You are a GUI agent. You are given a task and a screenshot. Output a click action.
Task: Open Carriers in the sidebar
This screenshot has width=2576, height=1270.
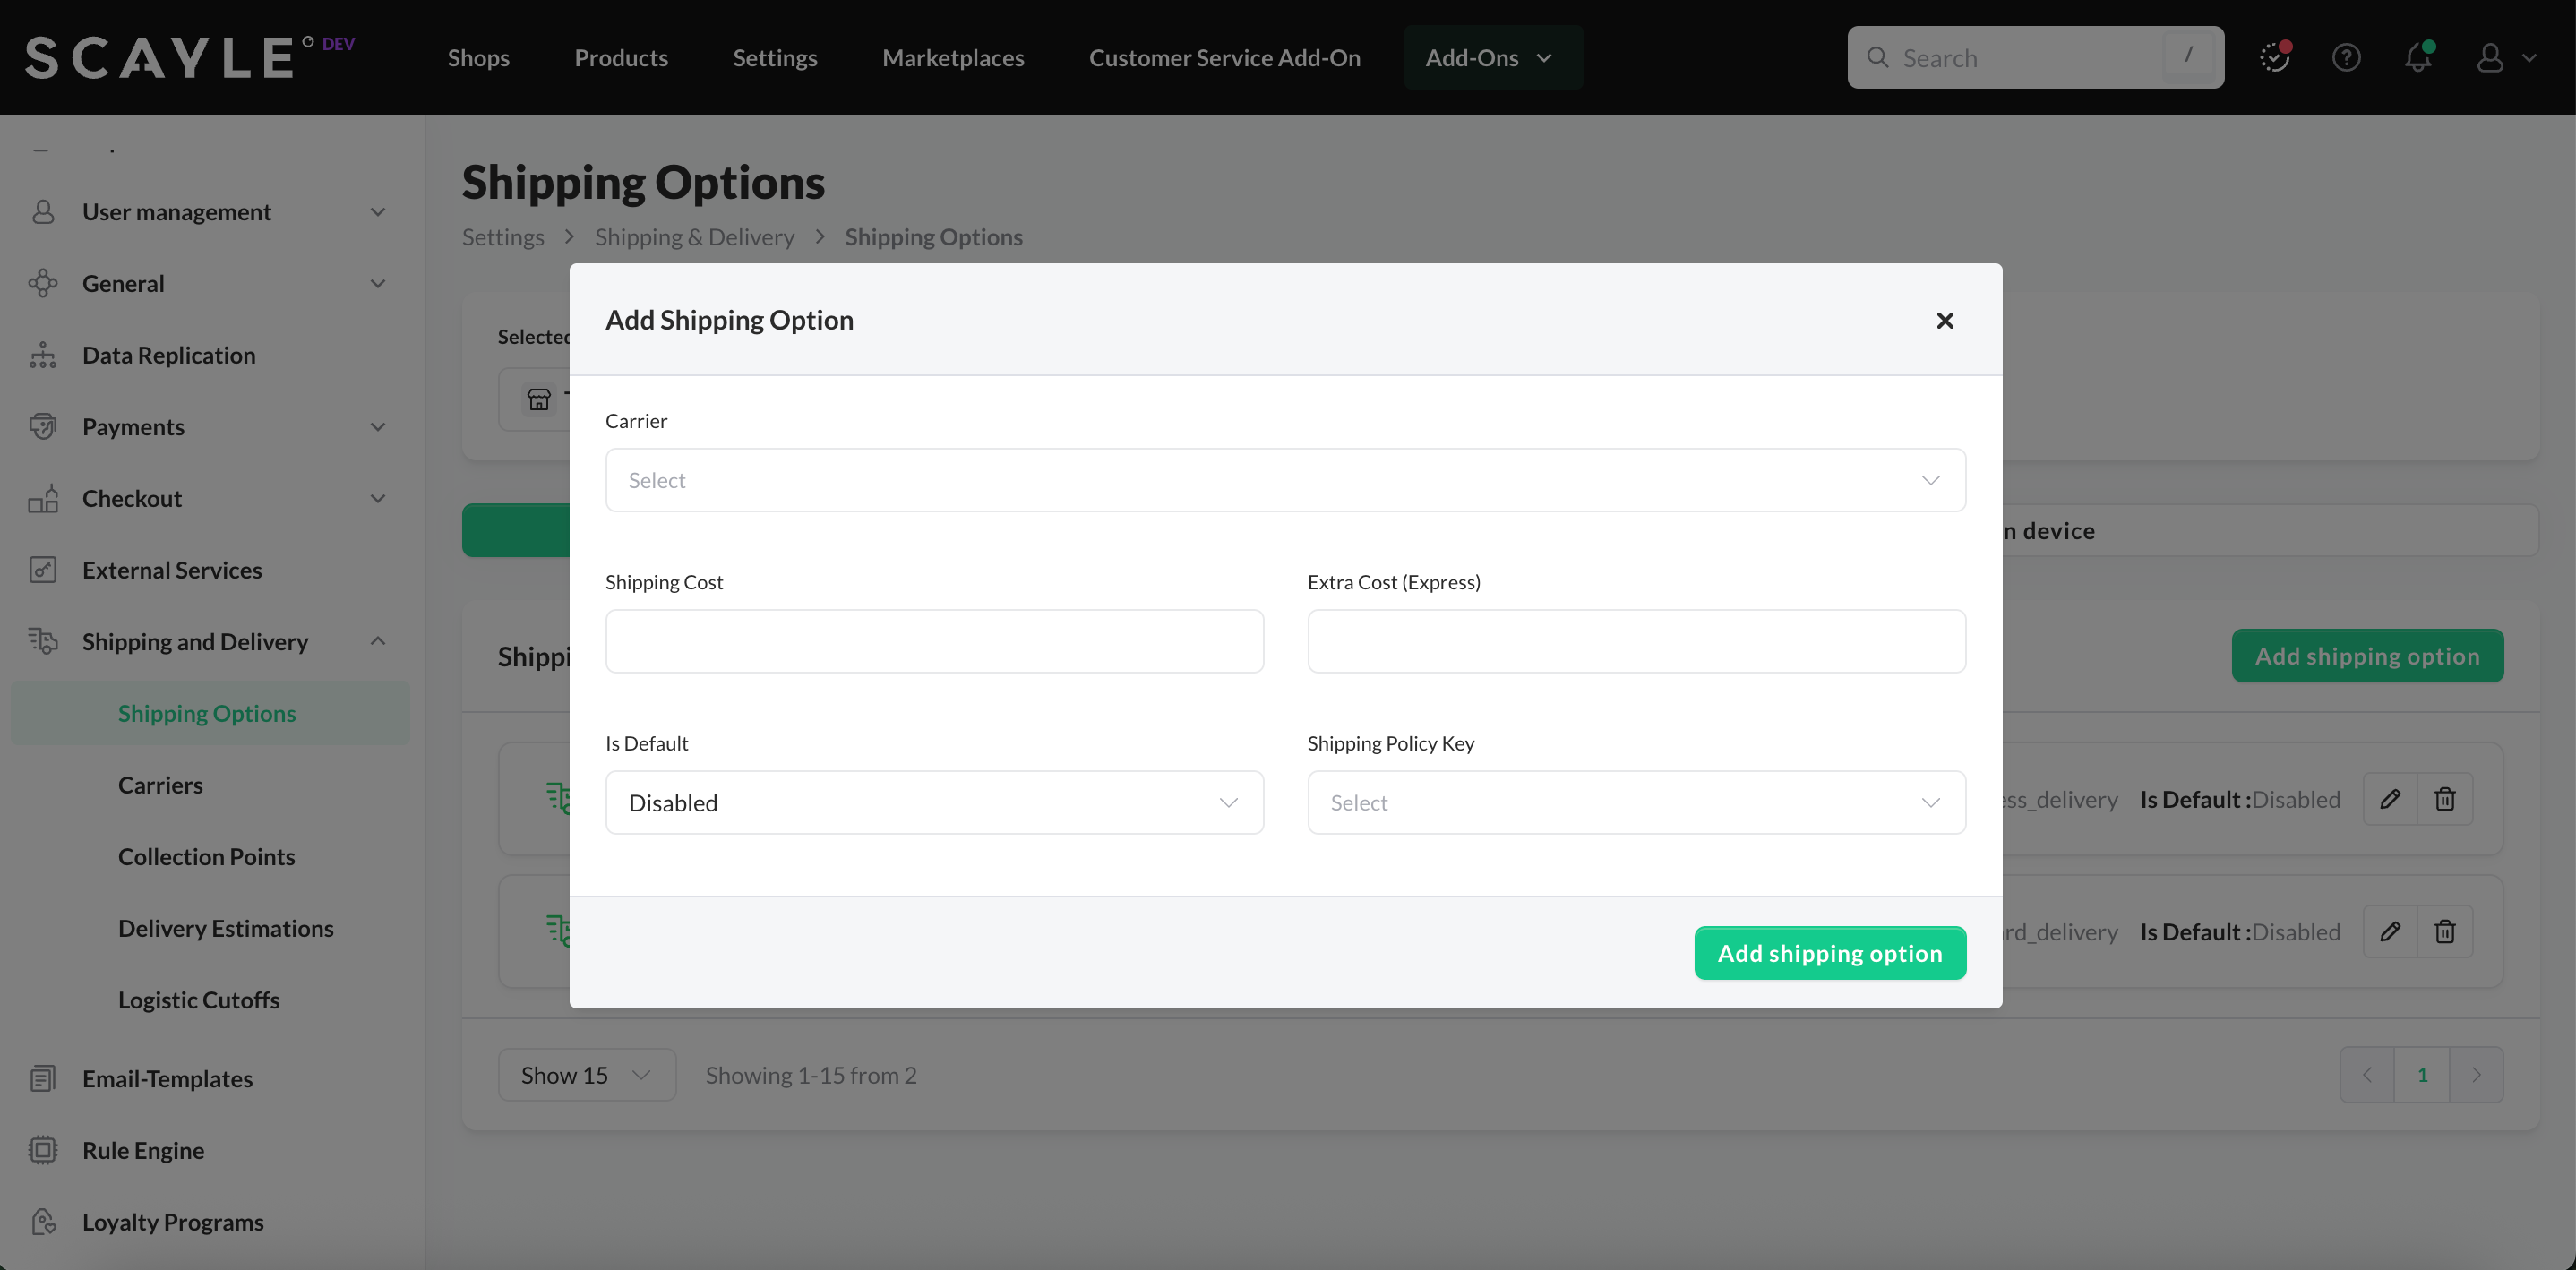pyautogui.click(x=160, y=785)
